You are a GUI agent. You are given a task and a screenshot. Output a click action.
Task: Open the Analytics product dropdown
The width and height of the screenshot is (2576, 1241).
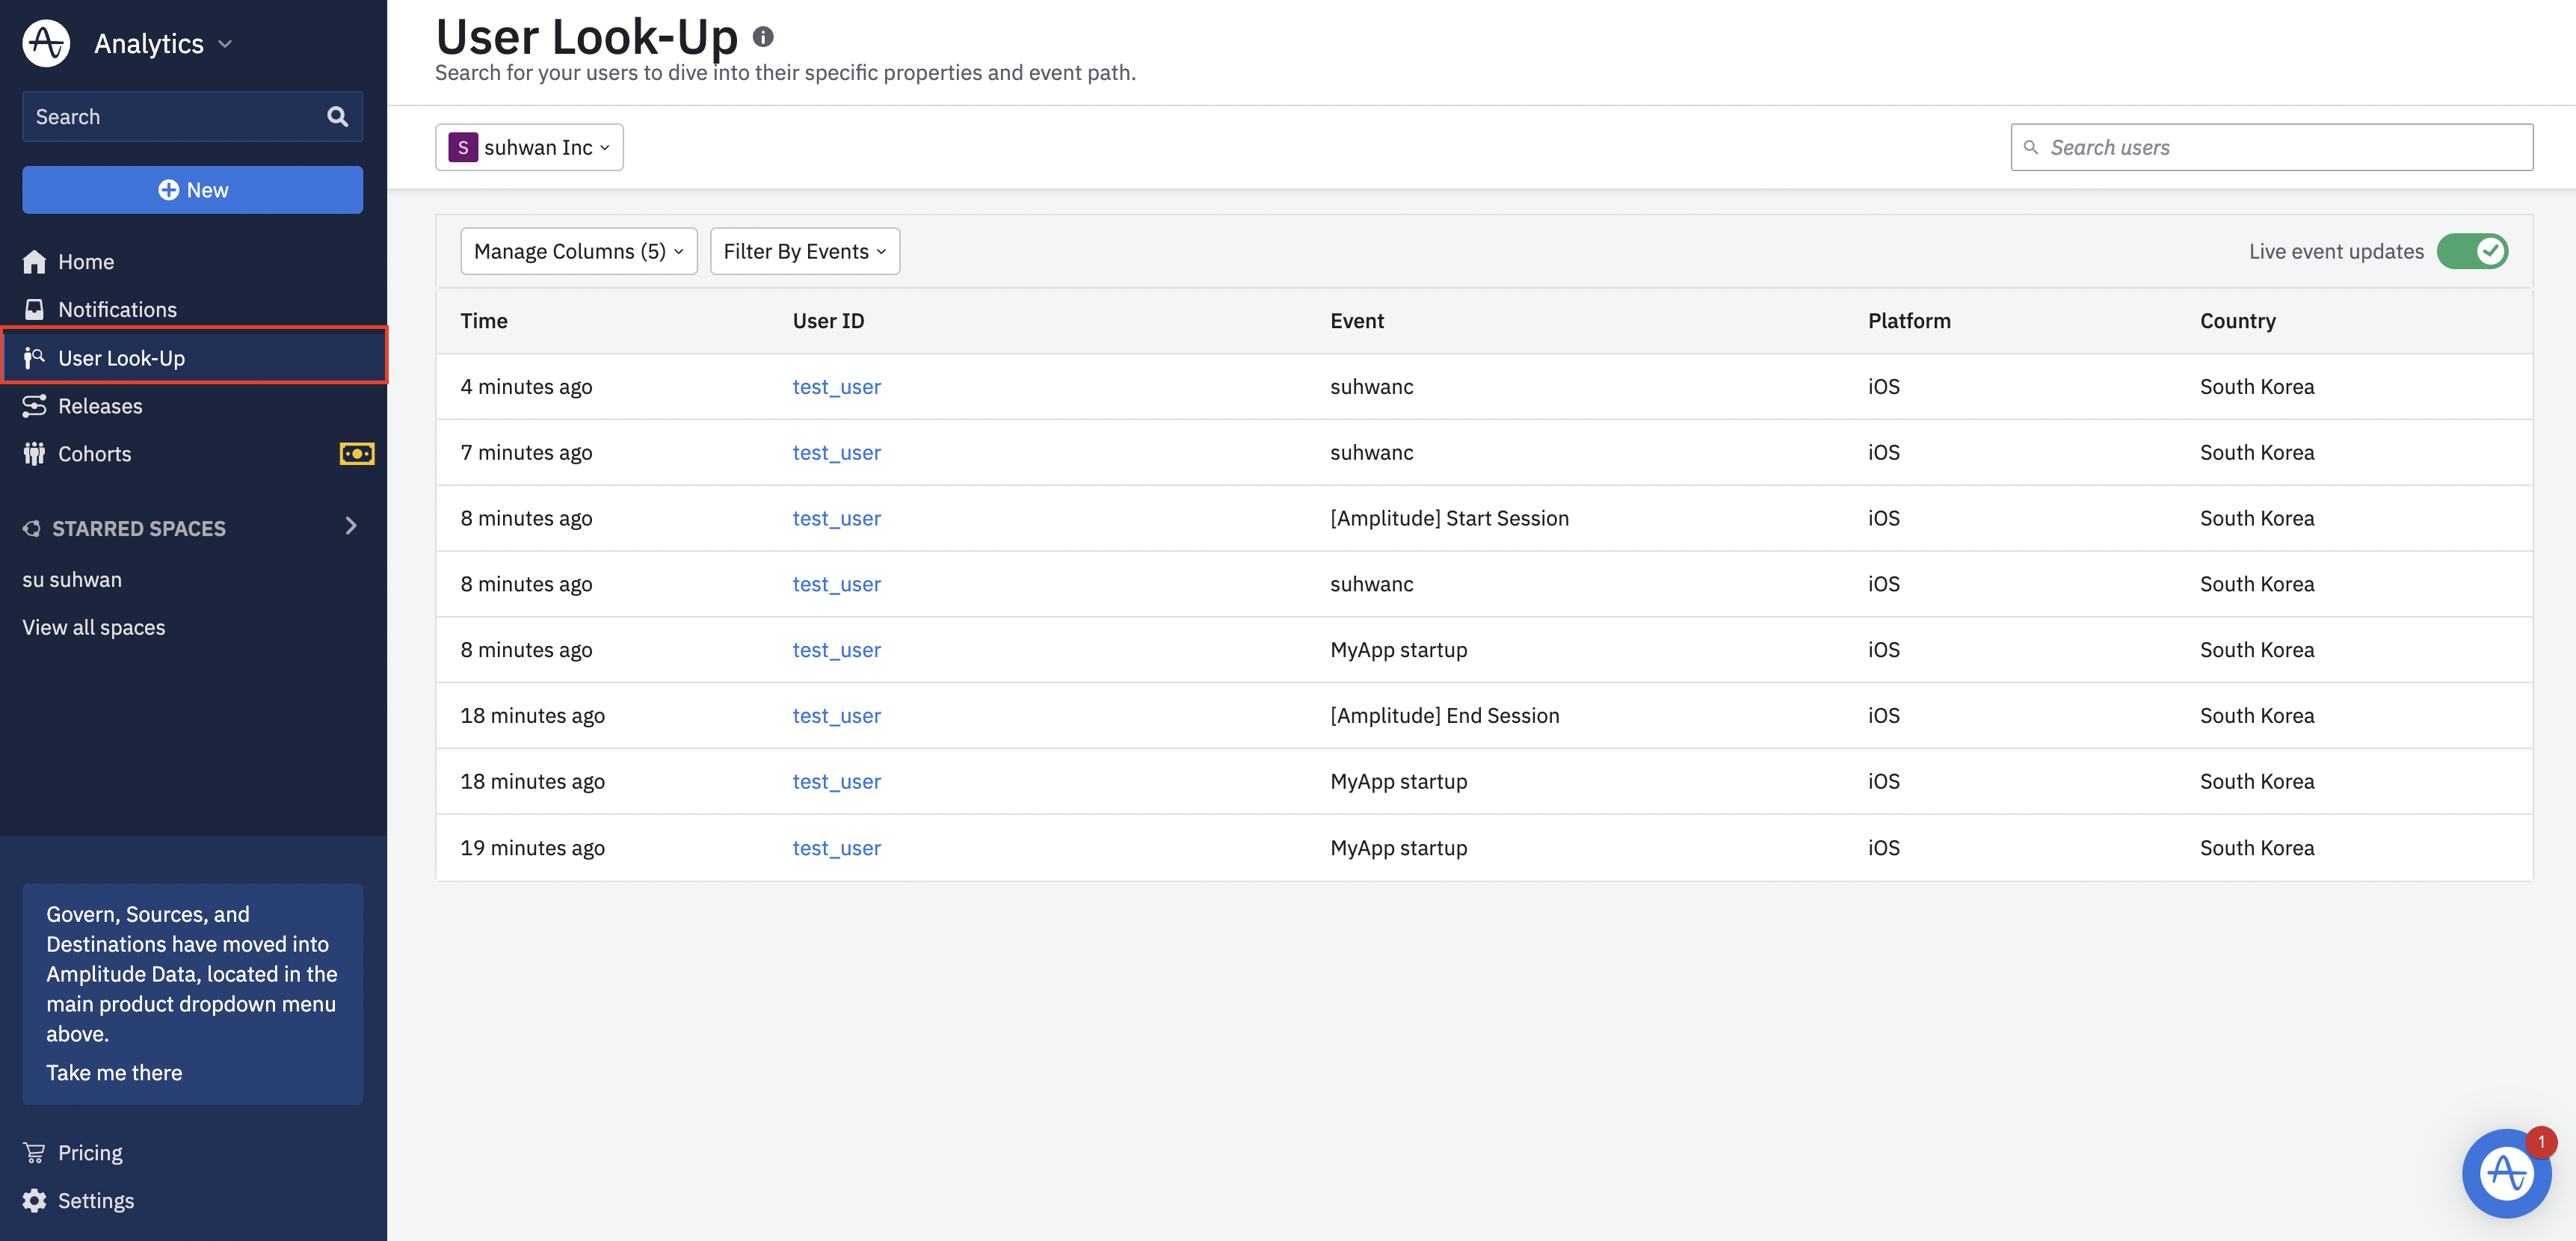click(164, 44)
